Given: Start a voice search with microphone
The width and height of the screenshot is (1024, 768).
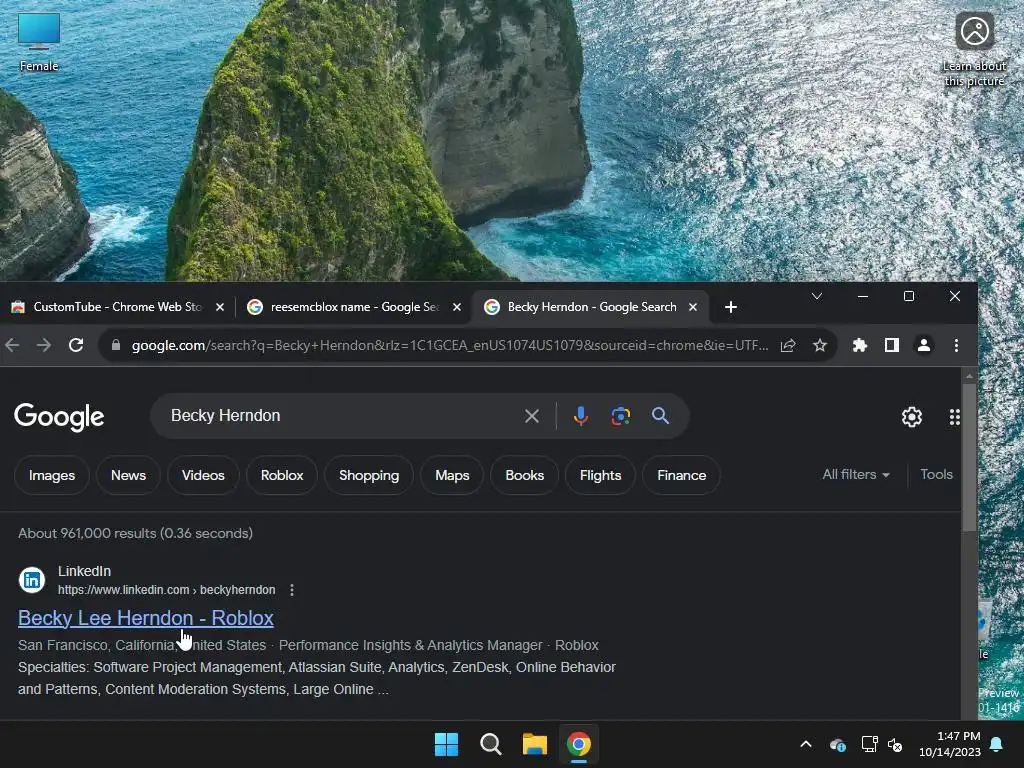Looking at the screenshot, I should tap(581, 416).
